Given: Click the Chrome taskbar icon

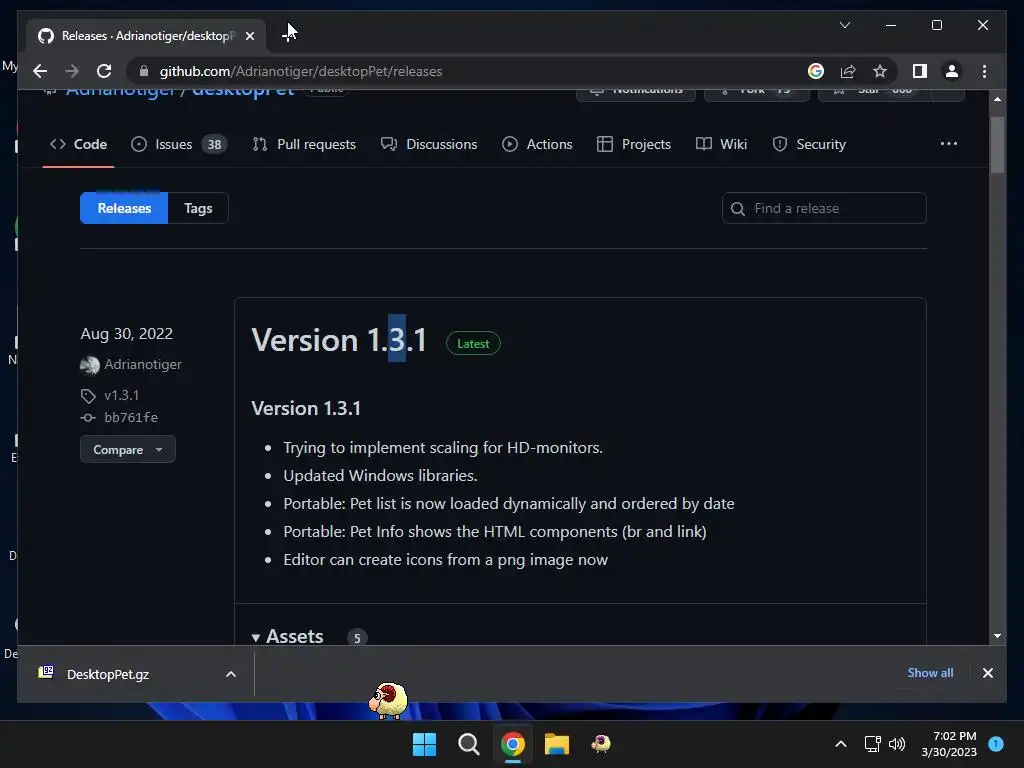Looking at the screenshot, I should [513, 744].
